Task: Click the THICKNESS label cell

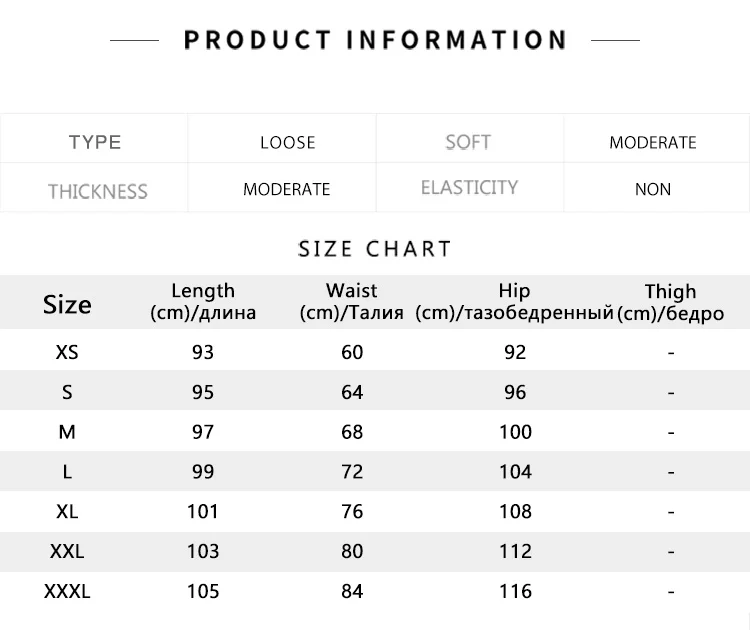Action: [x=97, y=191]
